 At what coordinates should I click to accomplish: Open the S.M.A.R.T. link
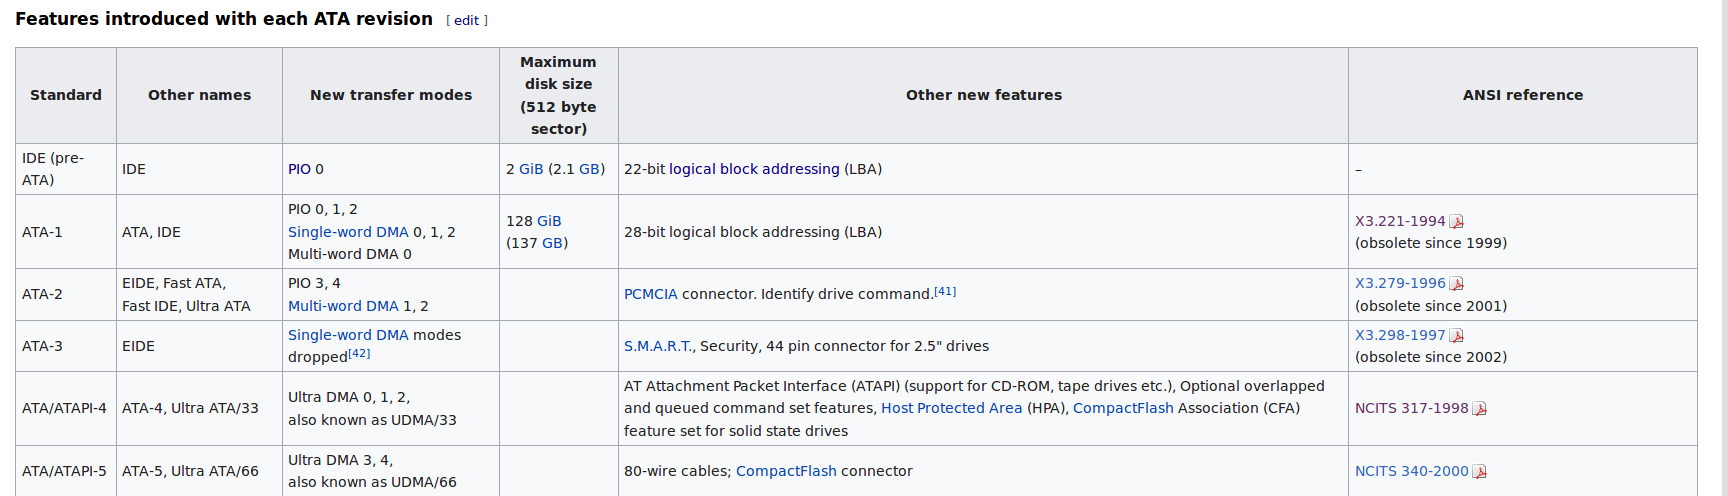[x=658, y=346]
